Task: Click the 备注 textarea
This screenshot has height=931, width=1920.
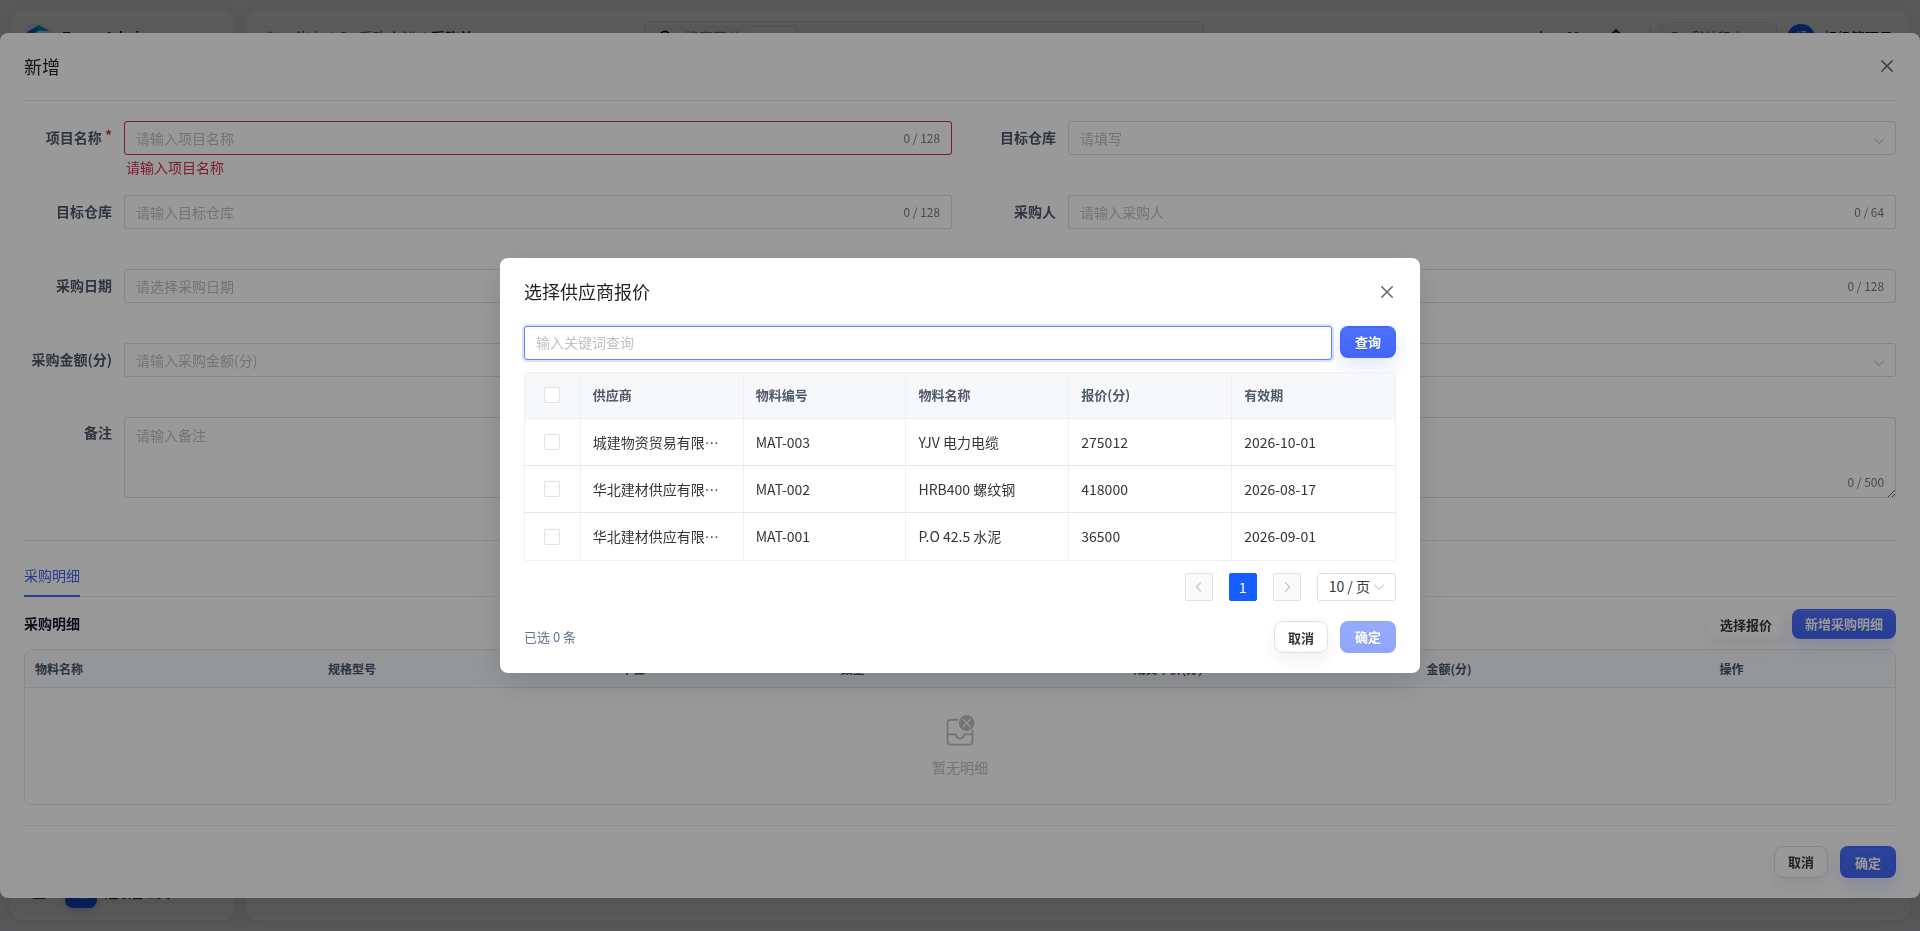Action: [x=312, y=457]
